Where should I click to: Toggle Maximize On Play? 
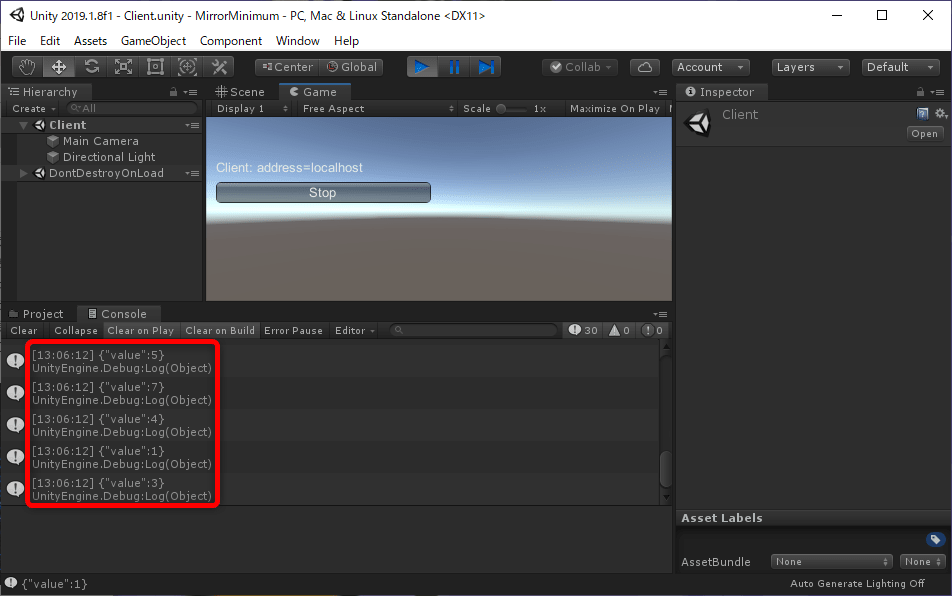click(614, 108)
